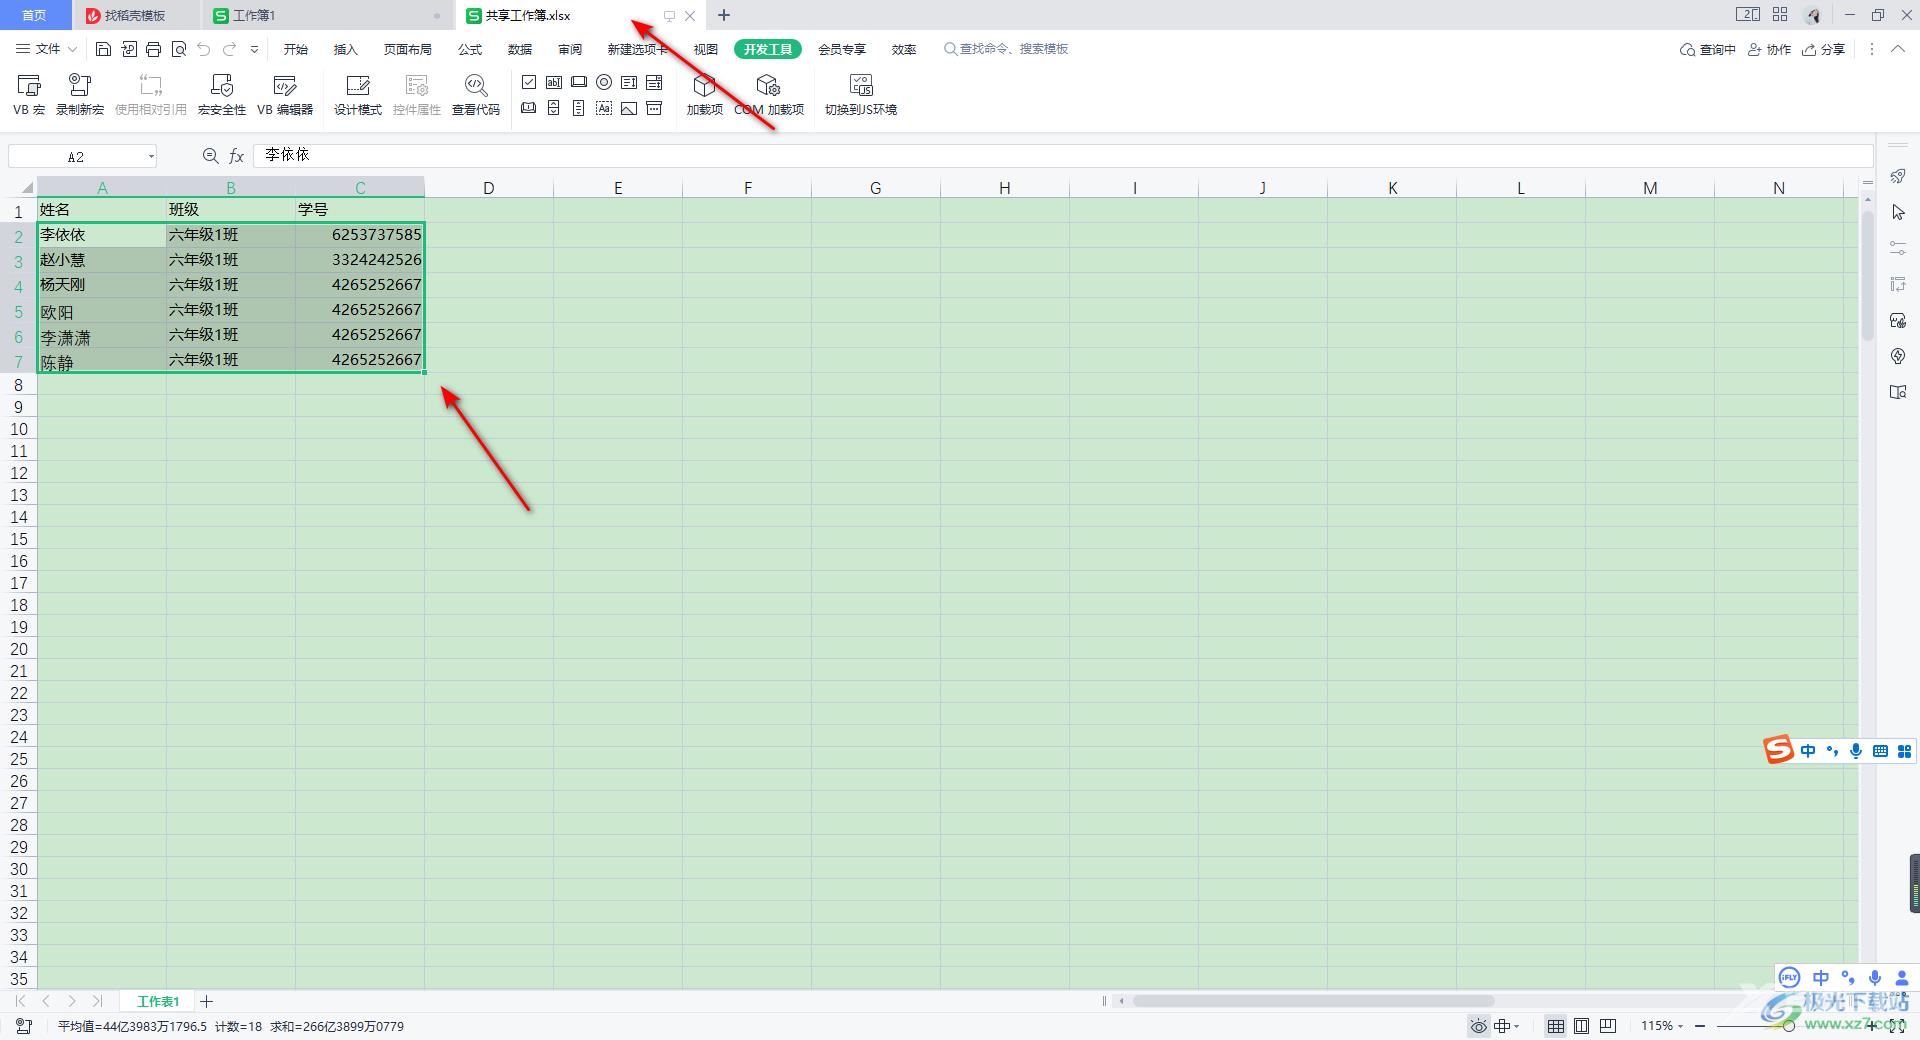Switch to page break preview view
Viewport: 1920px width, 1040px height.
click(1608, 1026)
